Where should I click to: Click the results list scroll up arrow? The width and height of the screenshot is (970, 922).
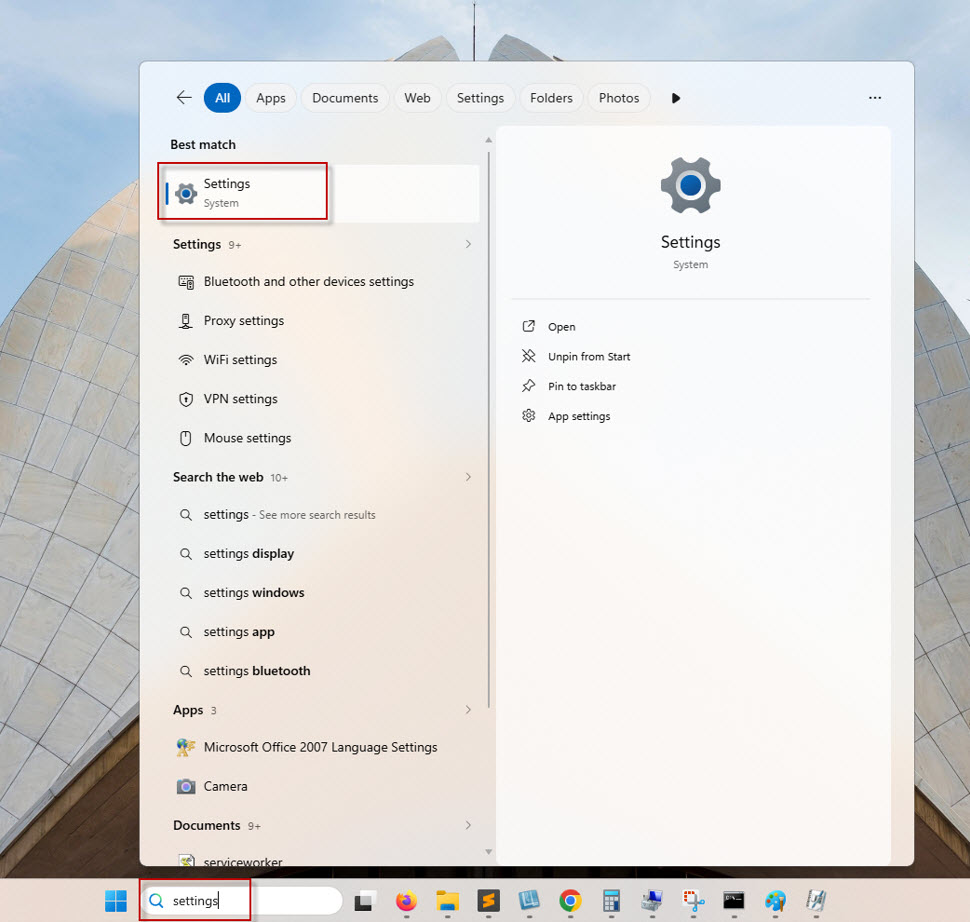(488, 140)
